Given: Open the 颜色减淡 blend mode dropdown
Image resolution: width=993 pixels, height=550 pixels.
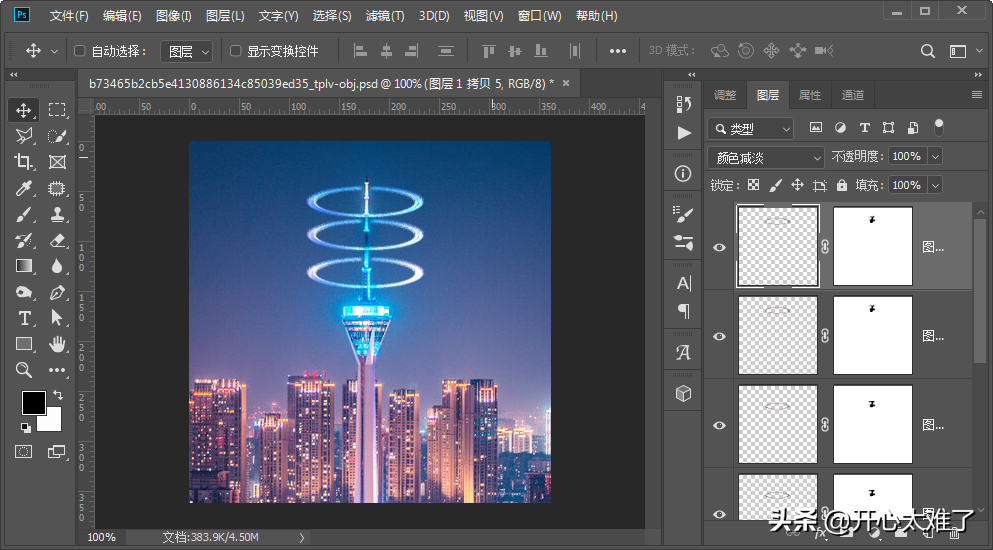Looking at the screenshot, I should [766, 157].
